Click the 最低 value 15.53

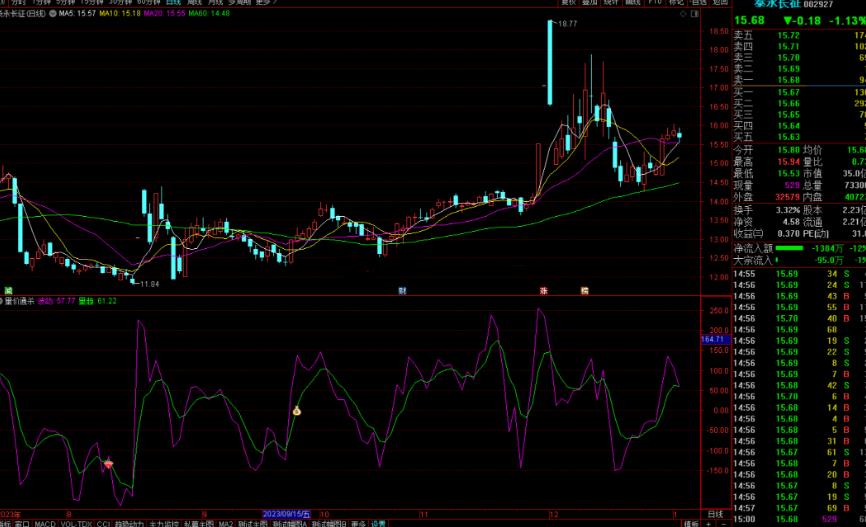point(788,173)
